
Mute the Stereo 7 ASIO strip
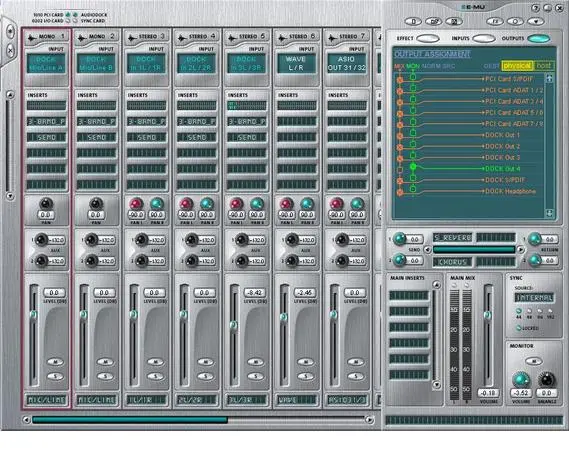click(x=356, y=362)
